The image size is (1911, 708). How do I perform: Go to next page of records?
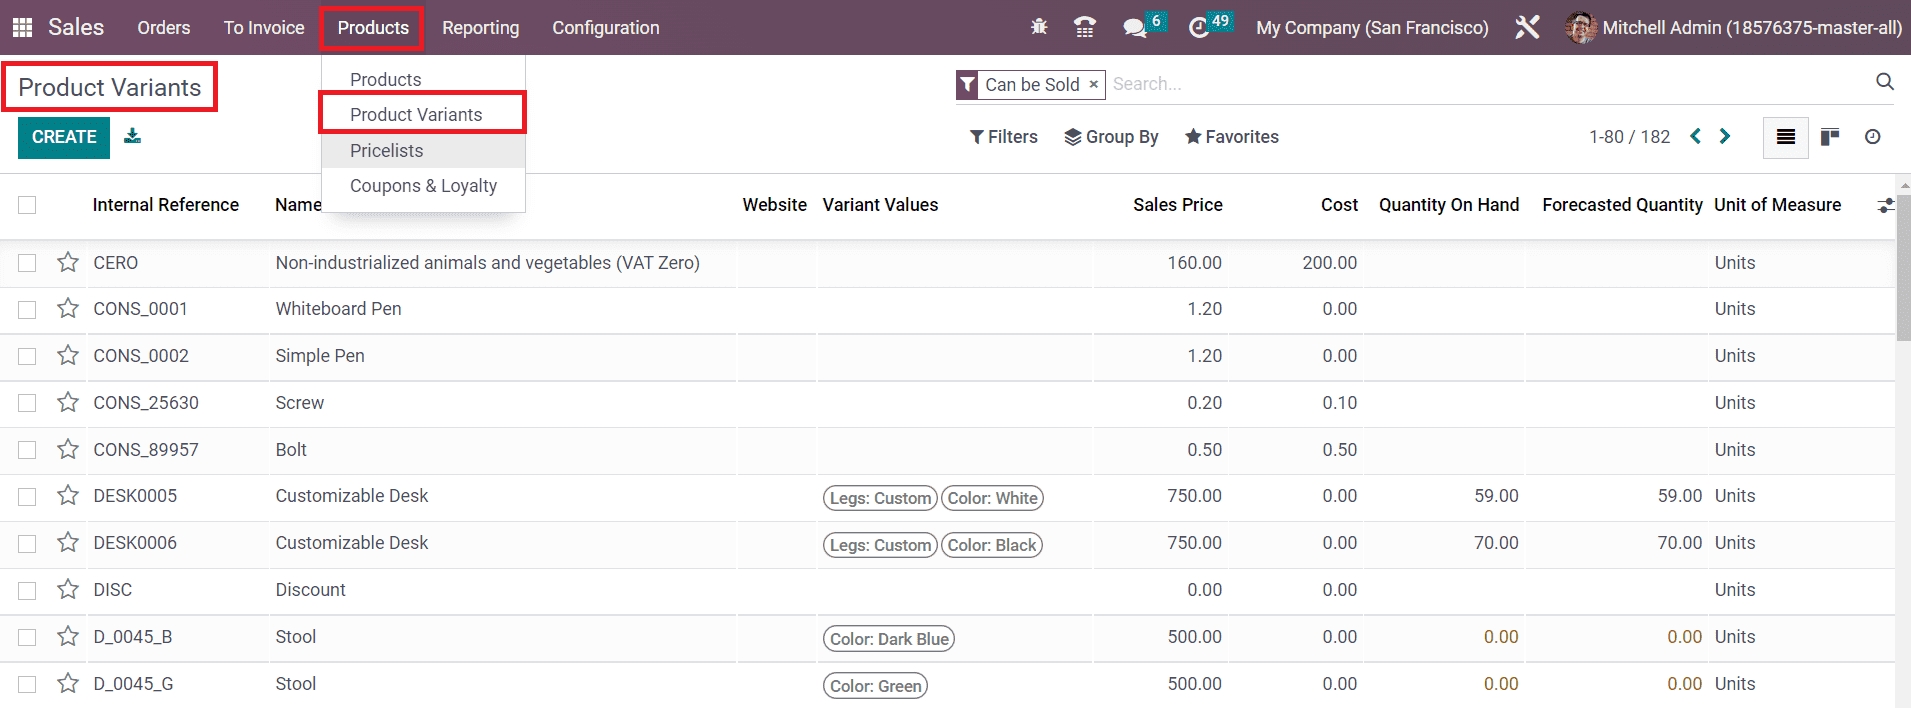click(x=1725, y=137)
